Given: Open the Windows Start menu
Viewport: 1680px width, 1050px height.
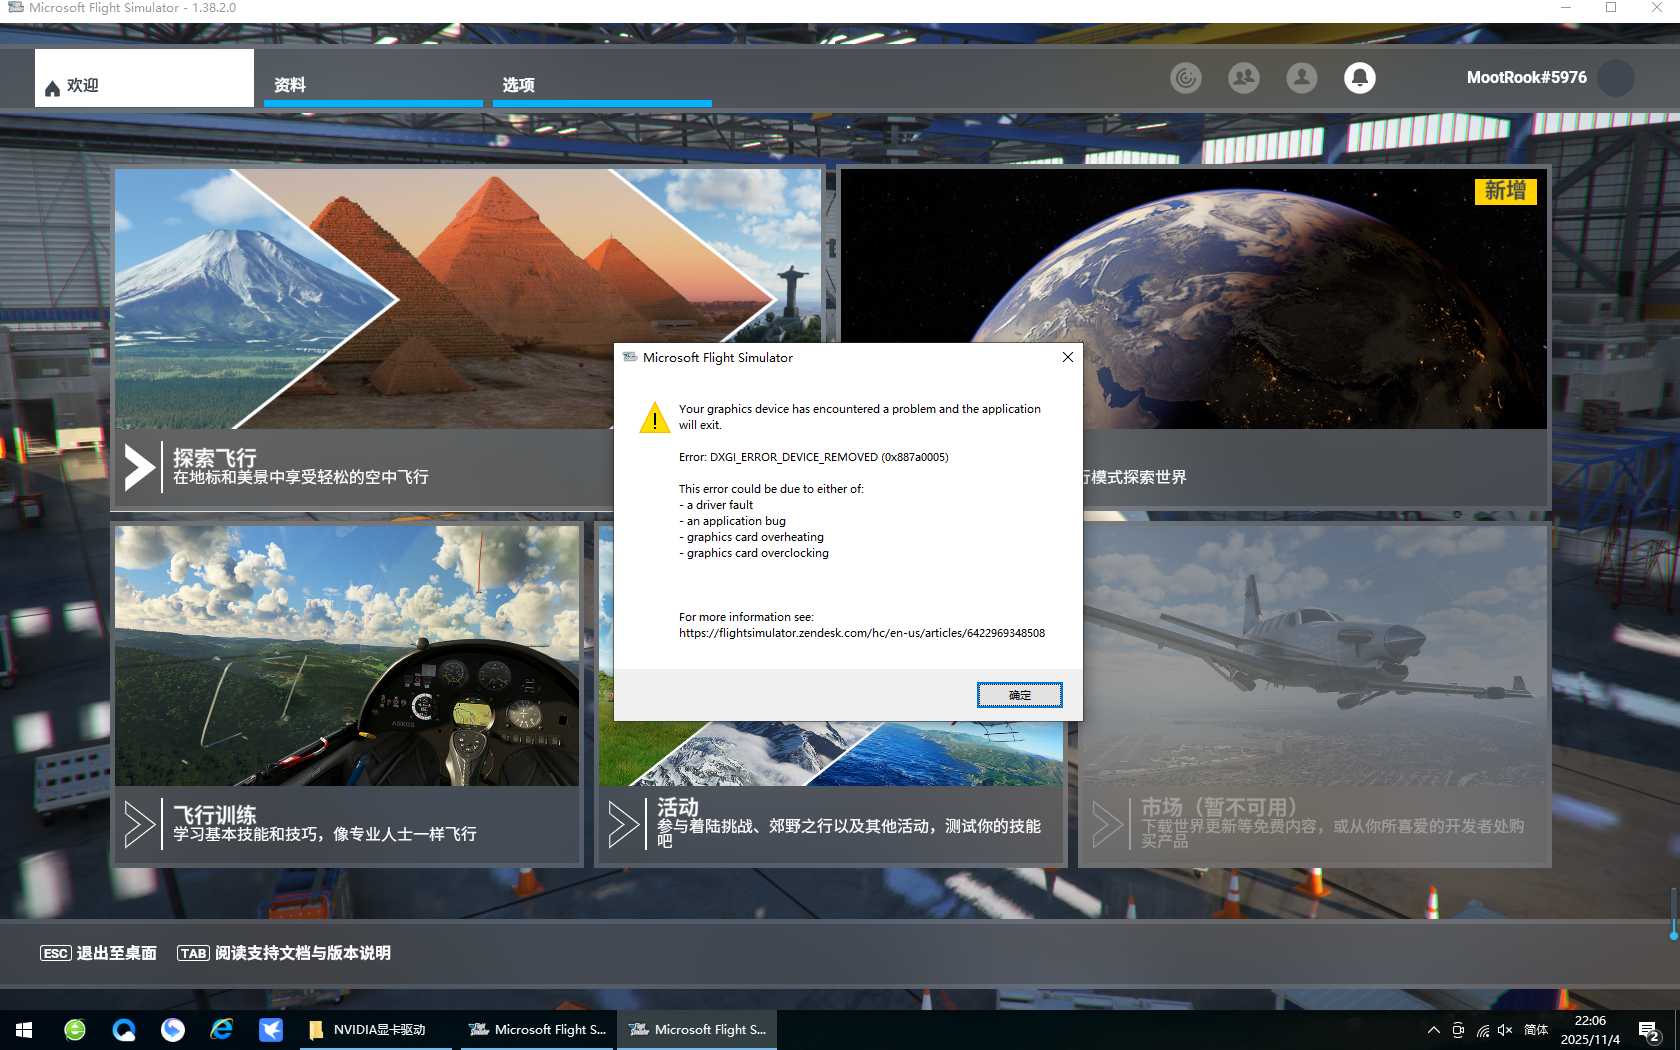Looking at the screenshot, I should coord(24,1029).
